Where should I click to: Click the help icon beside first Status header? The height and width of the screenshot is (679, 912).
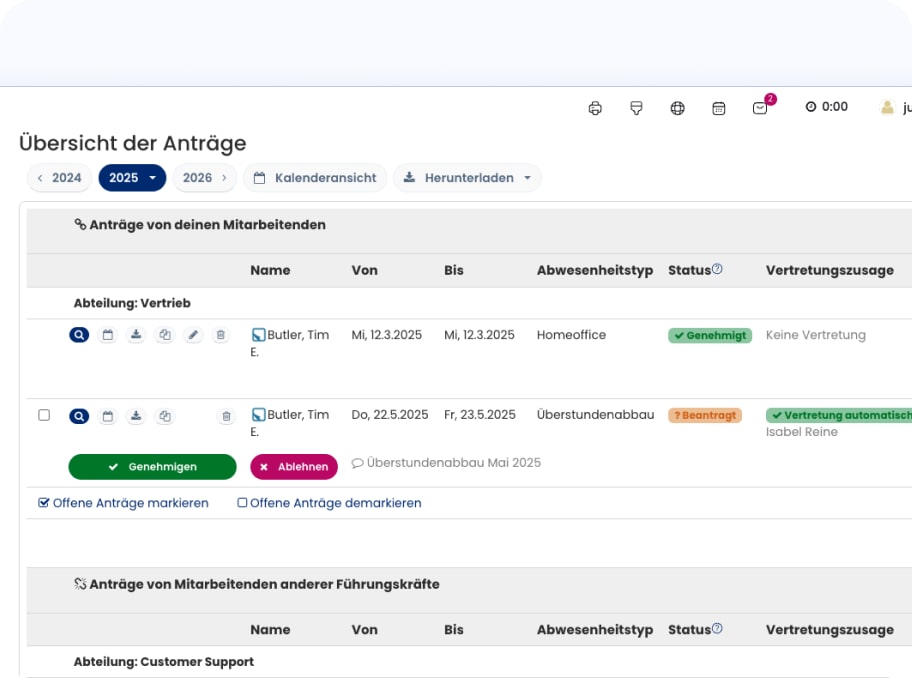(x=717, y=269)
